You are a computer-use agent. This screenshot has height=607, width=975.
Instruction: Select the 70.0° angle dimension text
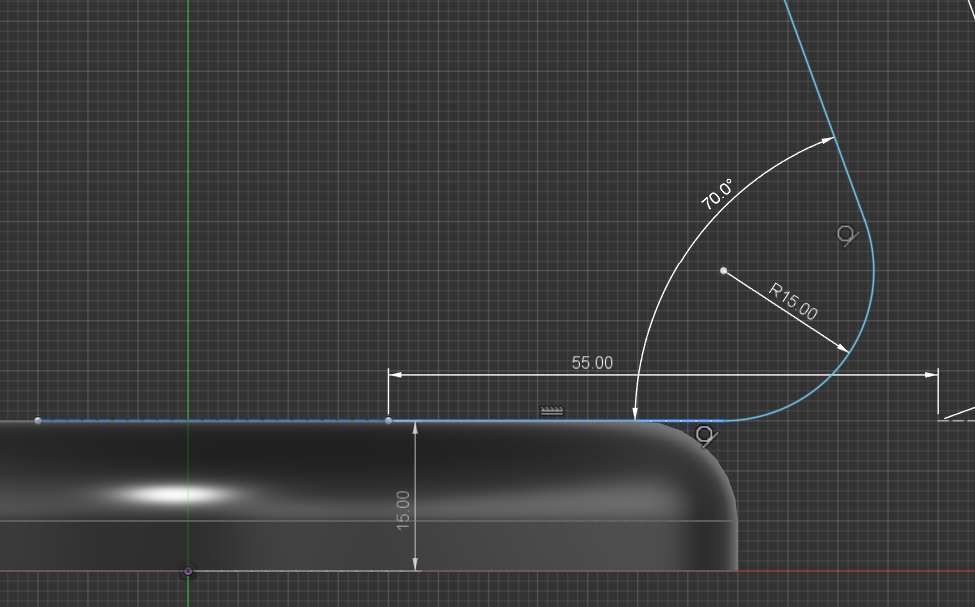coord(717,193)
